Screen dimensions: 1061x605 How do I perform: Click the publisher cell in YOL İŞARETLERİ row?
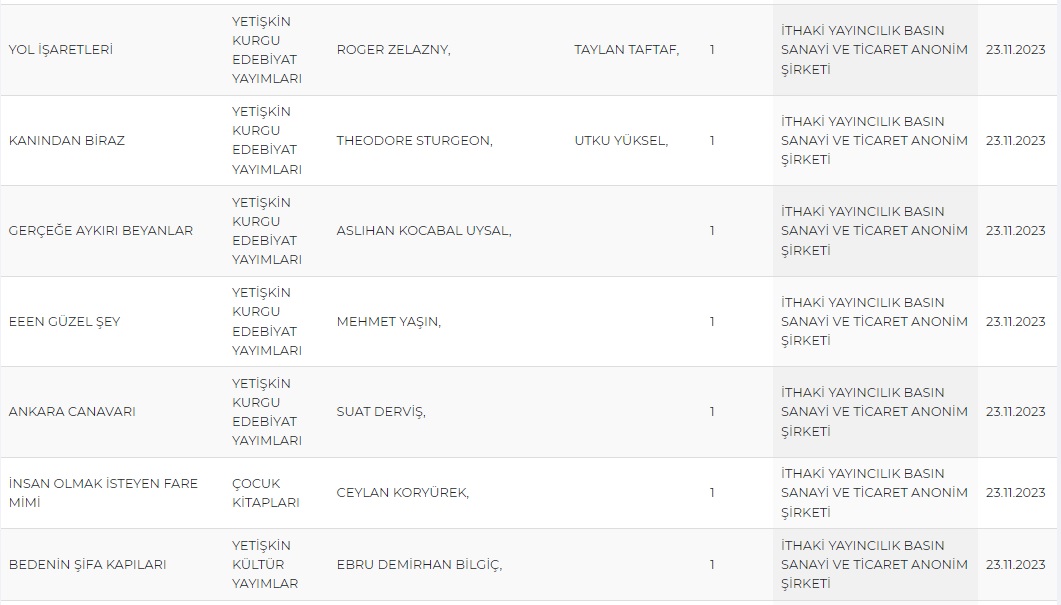874,49
